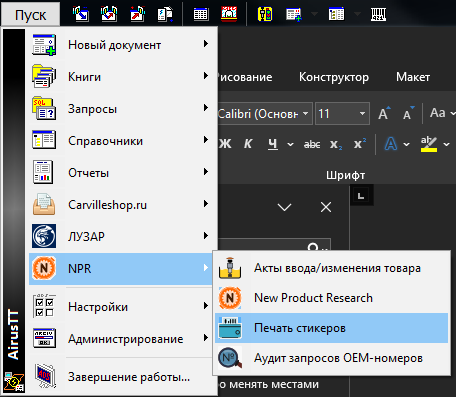Switch to the Макет ribbon tab
Image resolution: width=456 pixels, height=397 pixels.
point(413,77)
